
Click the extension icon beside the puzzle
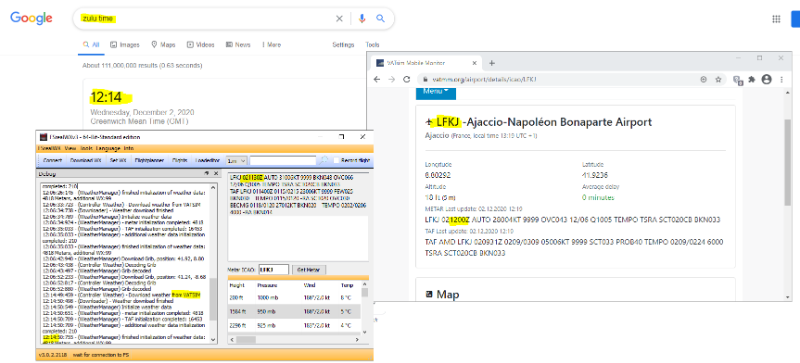click(x=737, y=80)
